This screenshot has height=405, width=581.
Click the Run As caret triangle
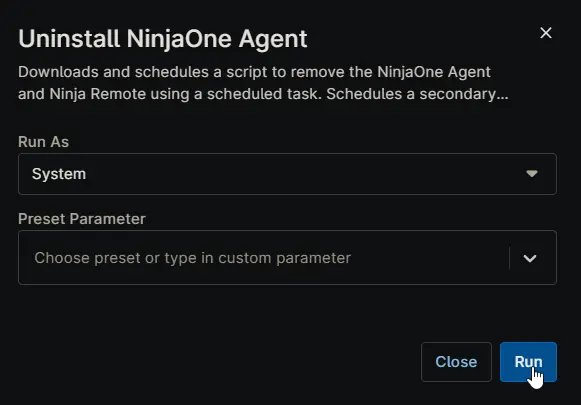click(x=532, y=173)
